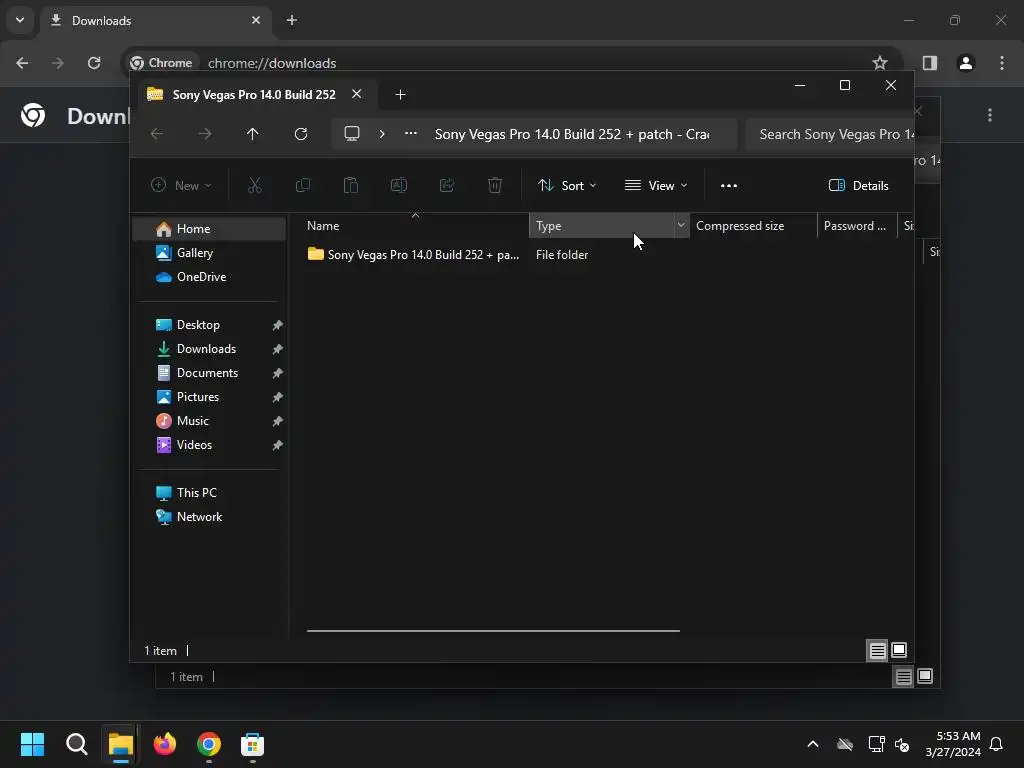Open Videos quick access folder
The width and height of the screenshot is (1024, 768).
point(209,445)
